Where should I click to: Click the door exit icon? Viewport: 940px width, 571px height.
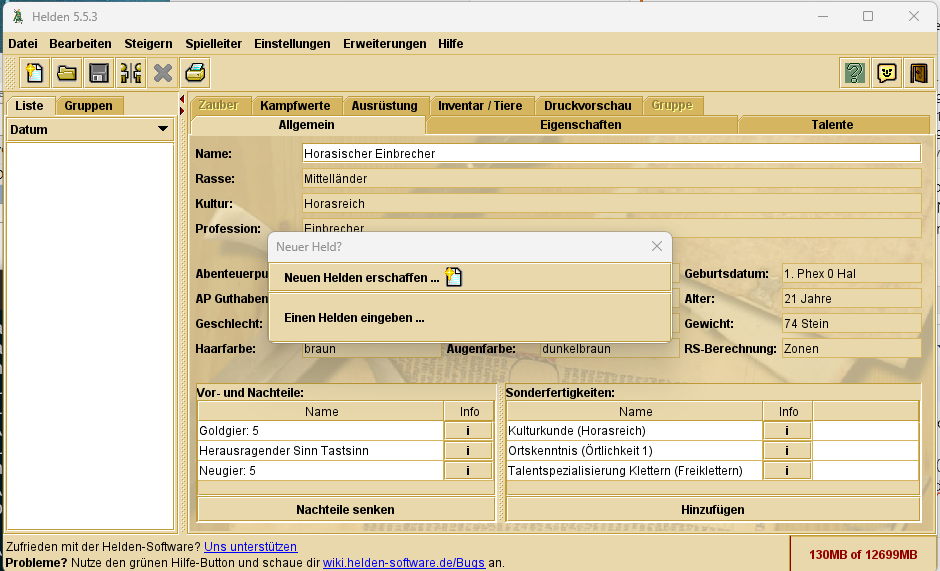pos(919,73)
